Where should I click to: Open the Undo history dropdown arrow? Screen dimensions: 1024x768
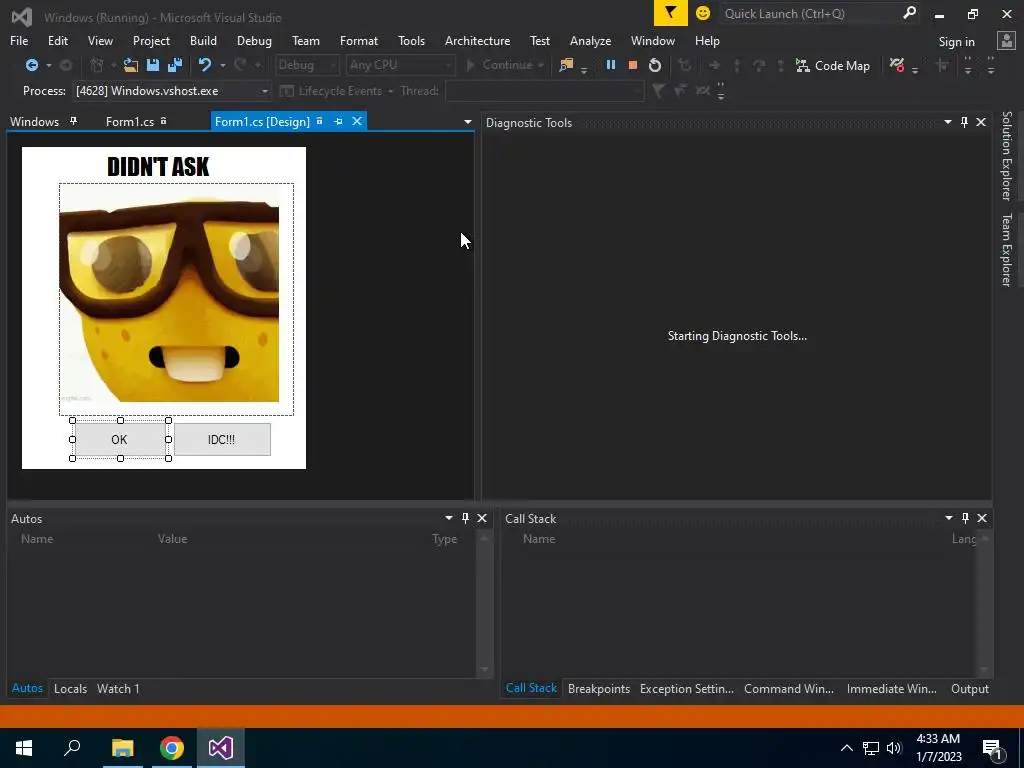(223, 65)
